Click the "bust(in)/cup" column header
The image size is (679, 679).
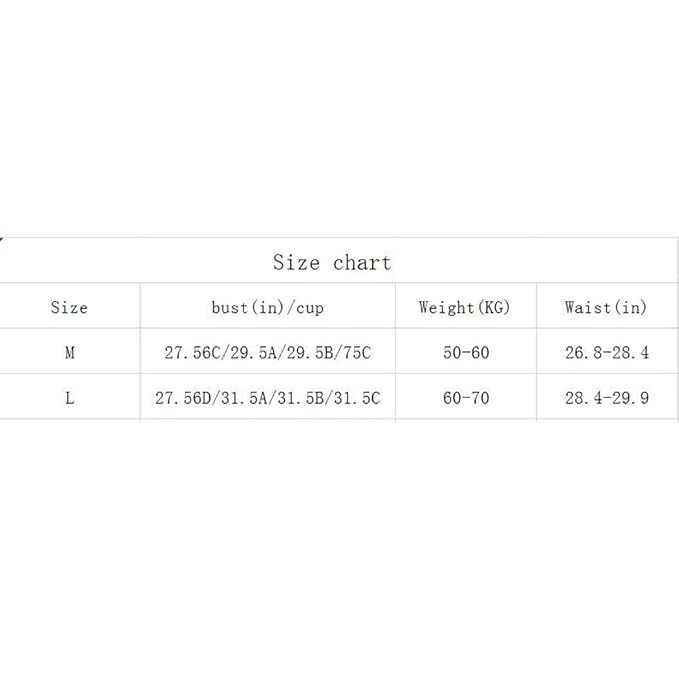(x=267, y=308)
